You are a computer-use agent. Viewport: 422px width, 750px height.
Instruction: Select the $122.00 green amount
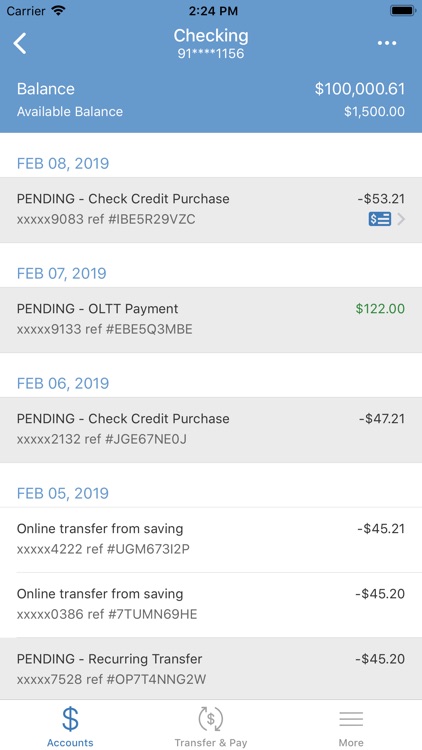(x=380, y=309)
